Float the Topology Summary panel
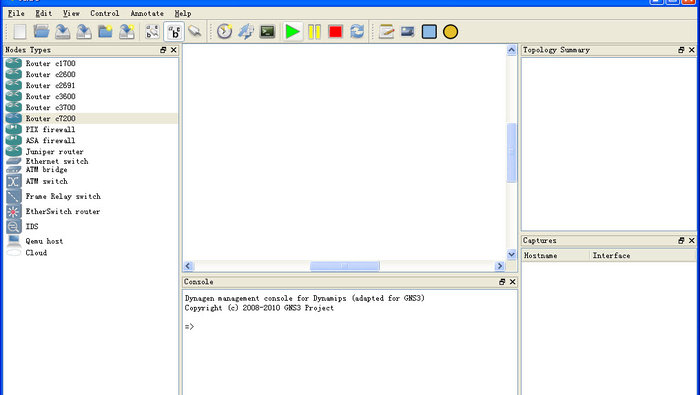The image size is (700, 395). [x=681, y=50]
